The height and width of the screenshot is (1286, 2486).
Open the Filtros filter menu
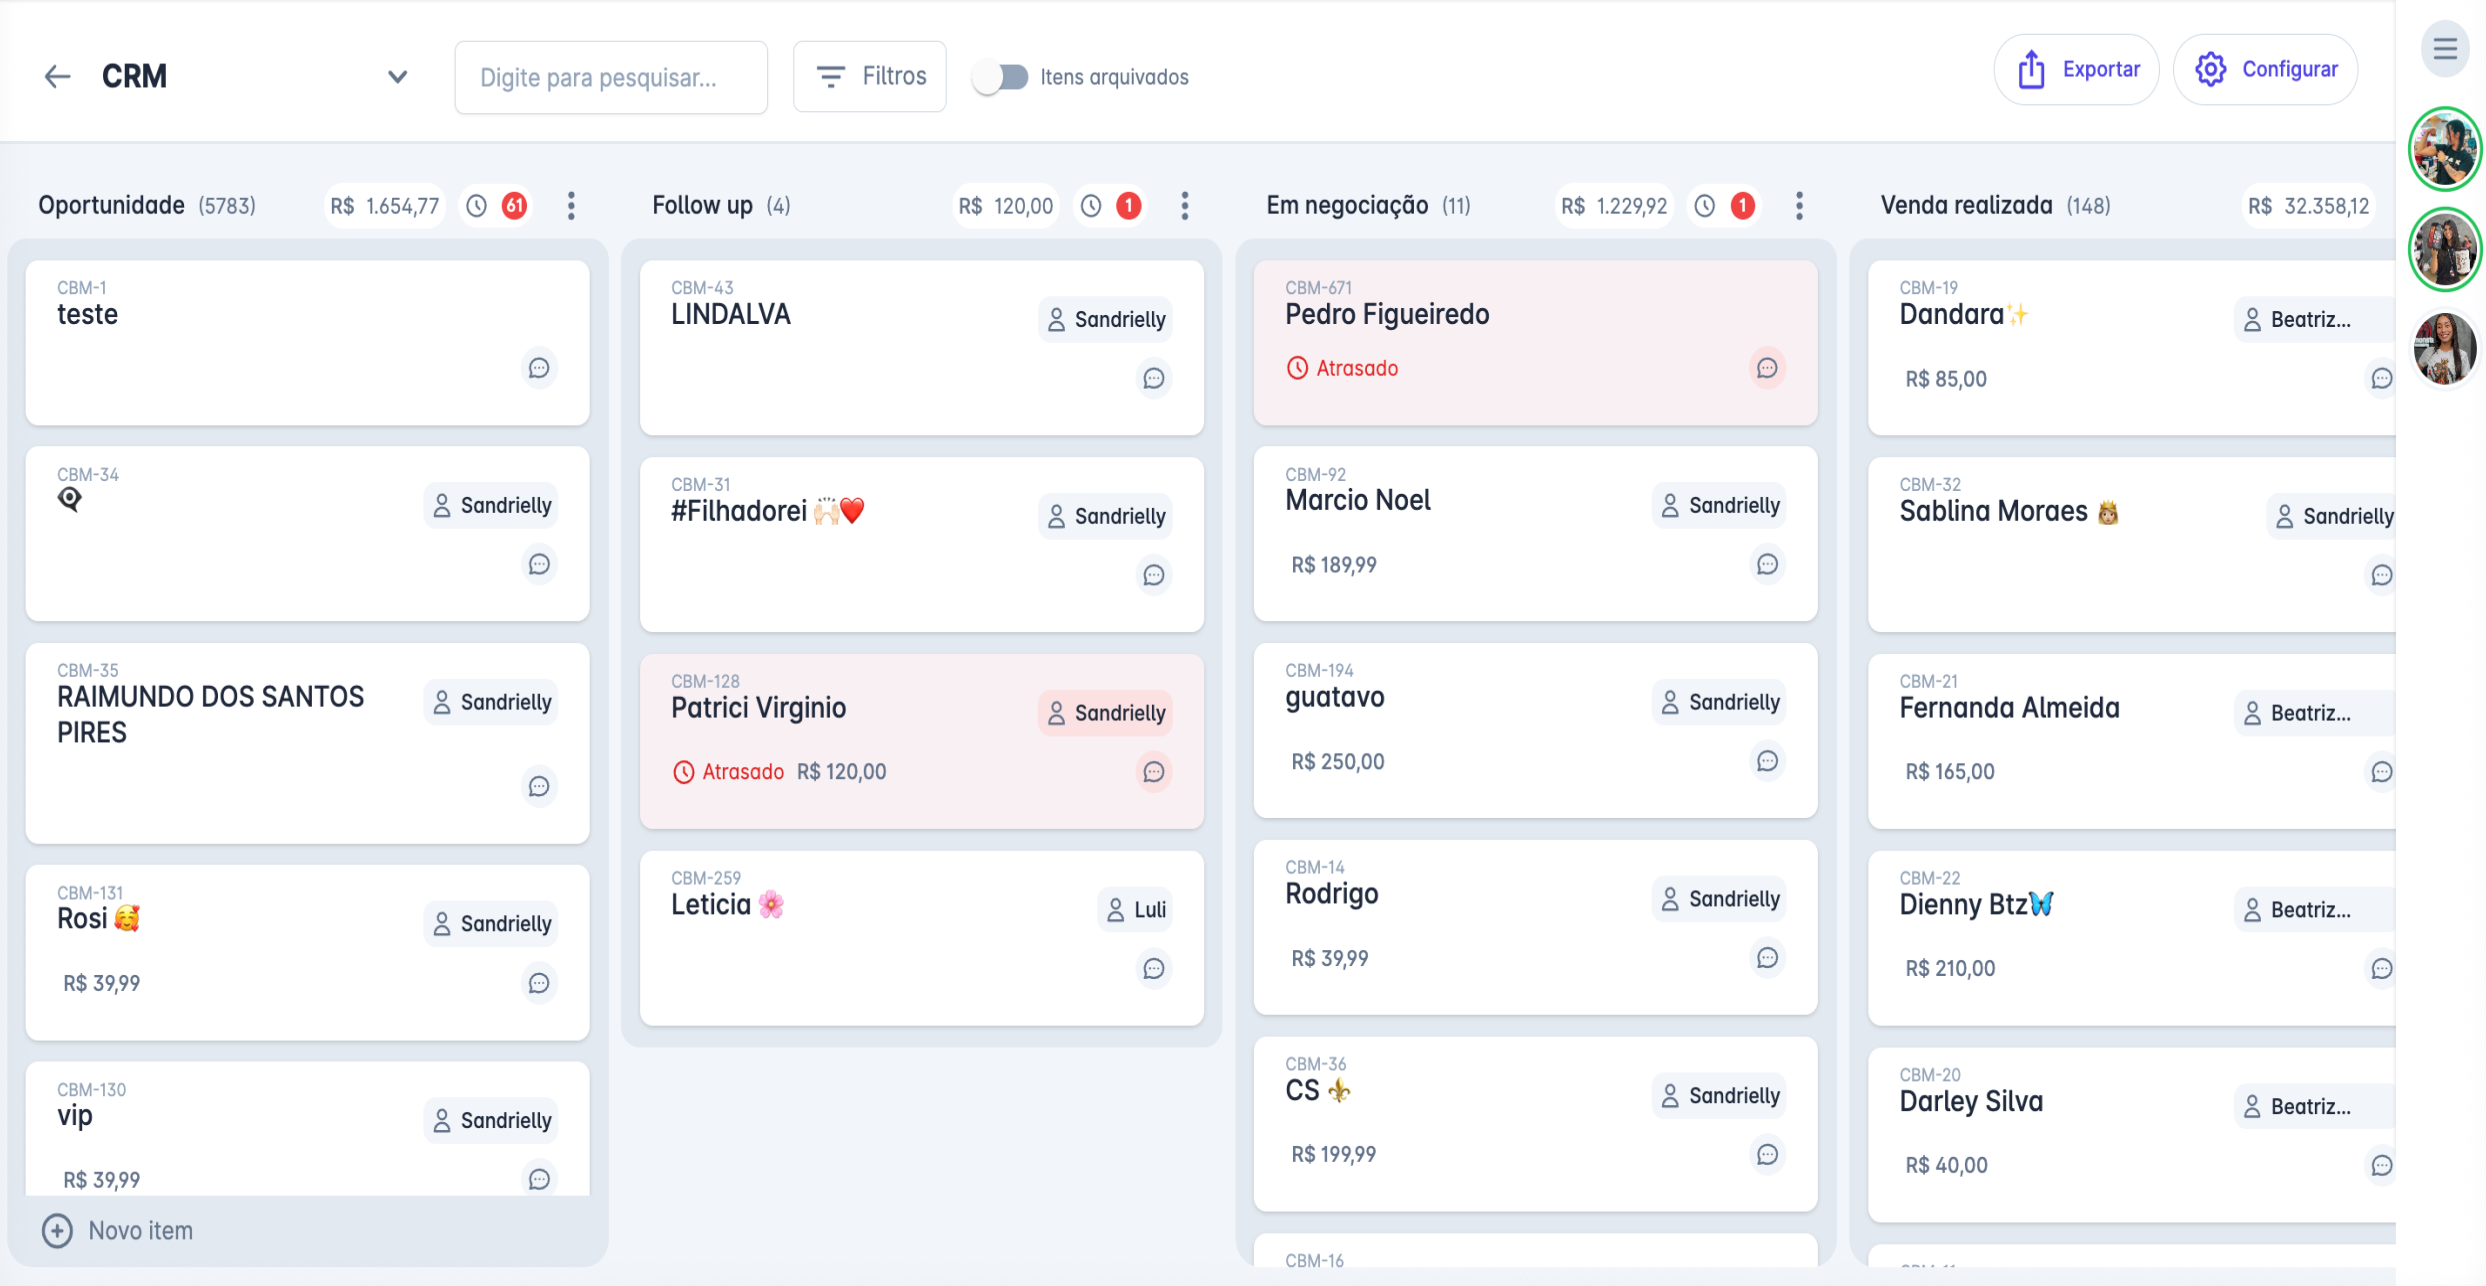click(869, 77)
